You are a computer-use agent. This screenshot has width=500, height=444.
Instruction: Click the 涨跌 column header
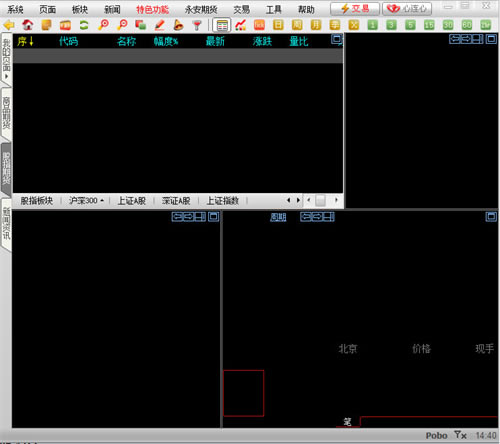coord(262,41)
